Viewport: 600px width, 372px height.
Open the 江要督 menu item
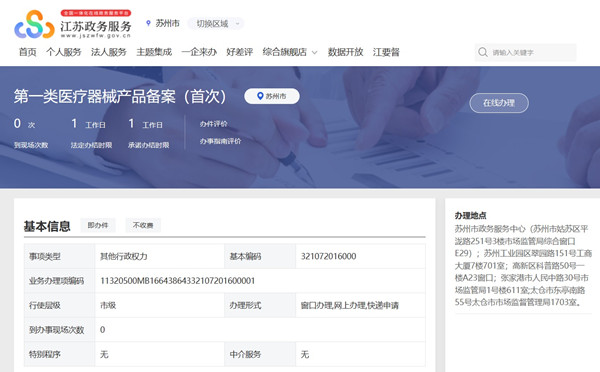point(386,52)
